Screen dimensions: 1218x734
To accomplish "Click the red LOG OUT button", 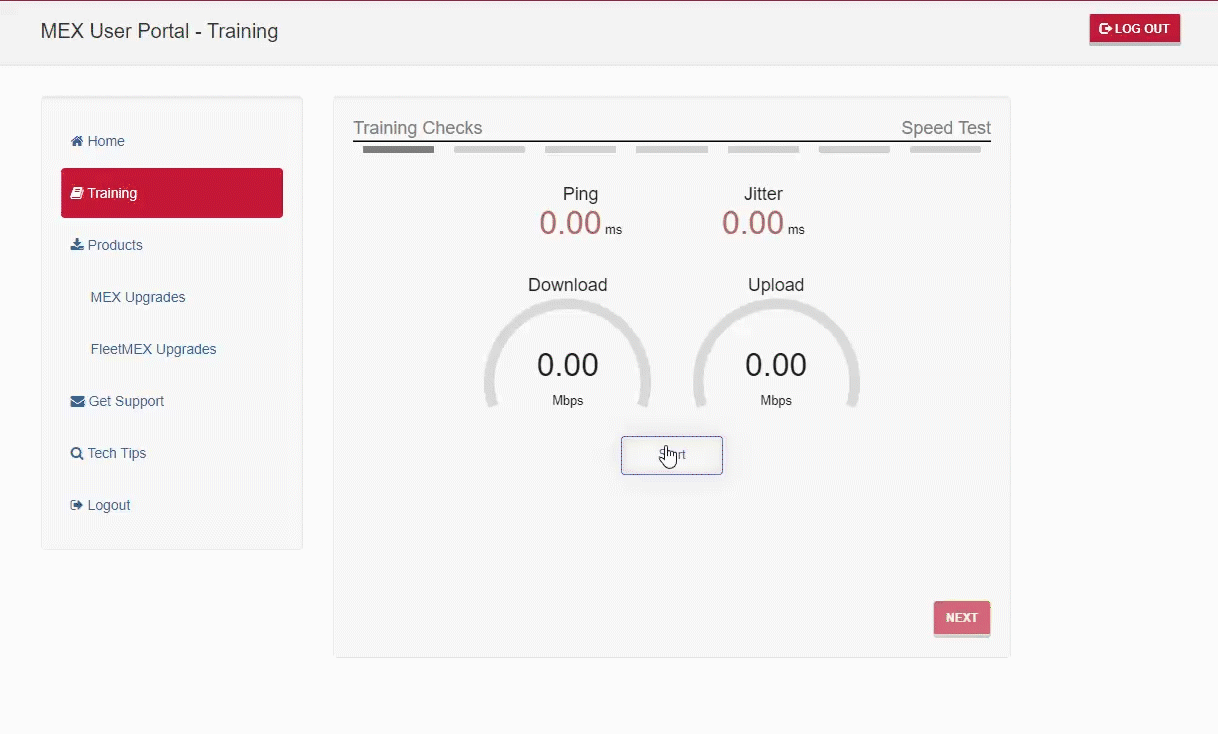I will (x=1135, y=29).
